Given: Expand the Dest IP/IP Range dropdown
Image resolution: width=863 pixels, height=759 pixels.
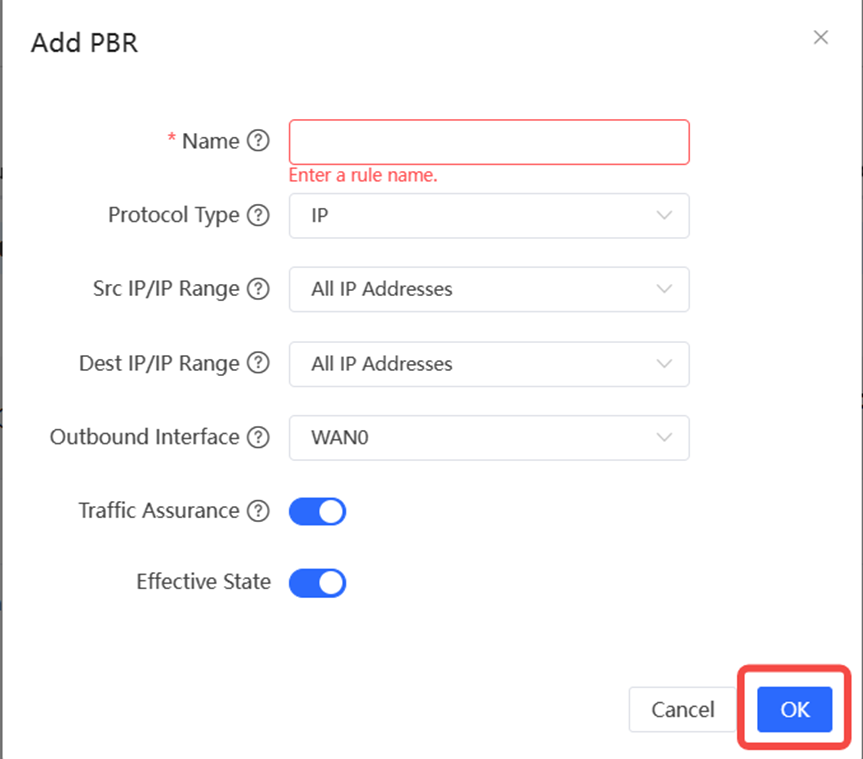Looking at the screenshot, I should (489, 364).
